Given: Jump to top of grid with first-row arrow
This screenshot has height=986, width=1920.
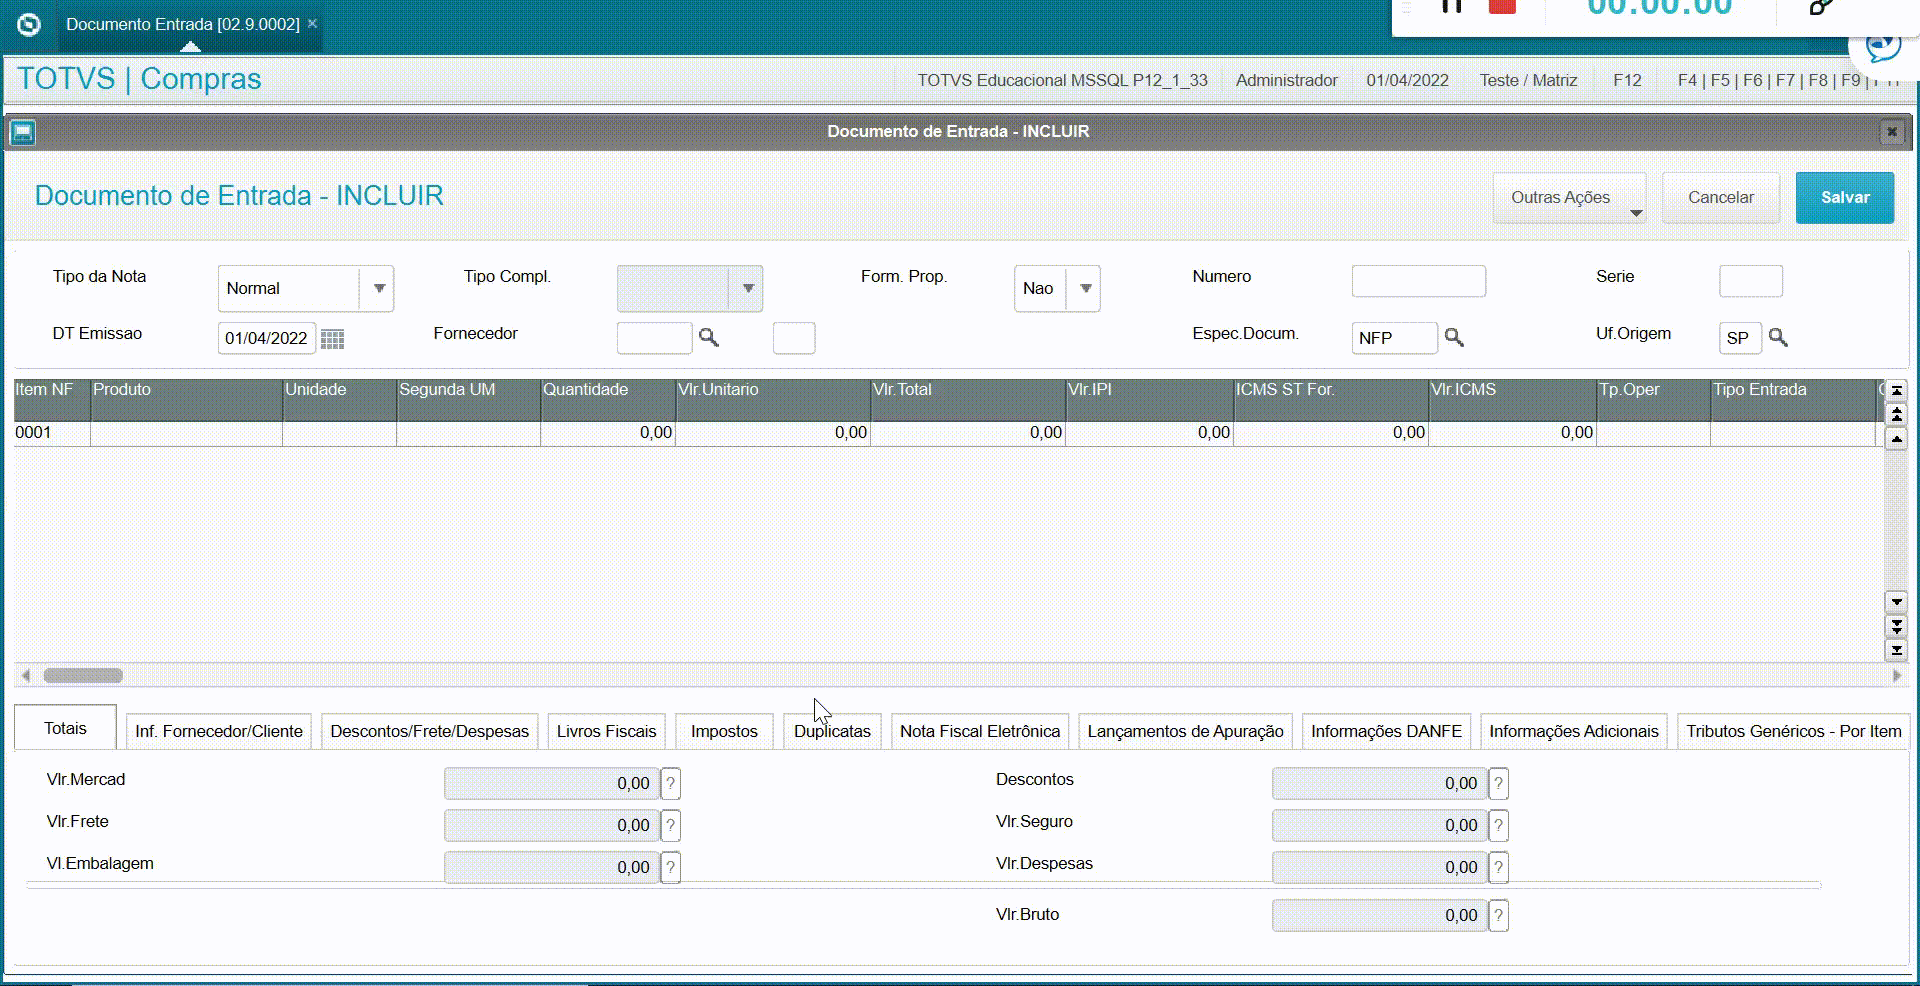Looking at the screenshot, I should tap(1896, 390).
